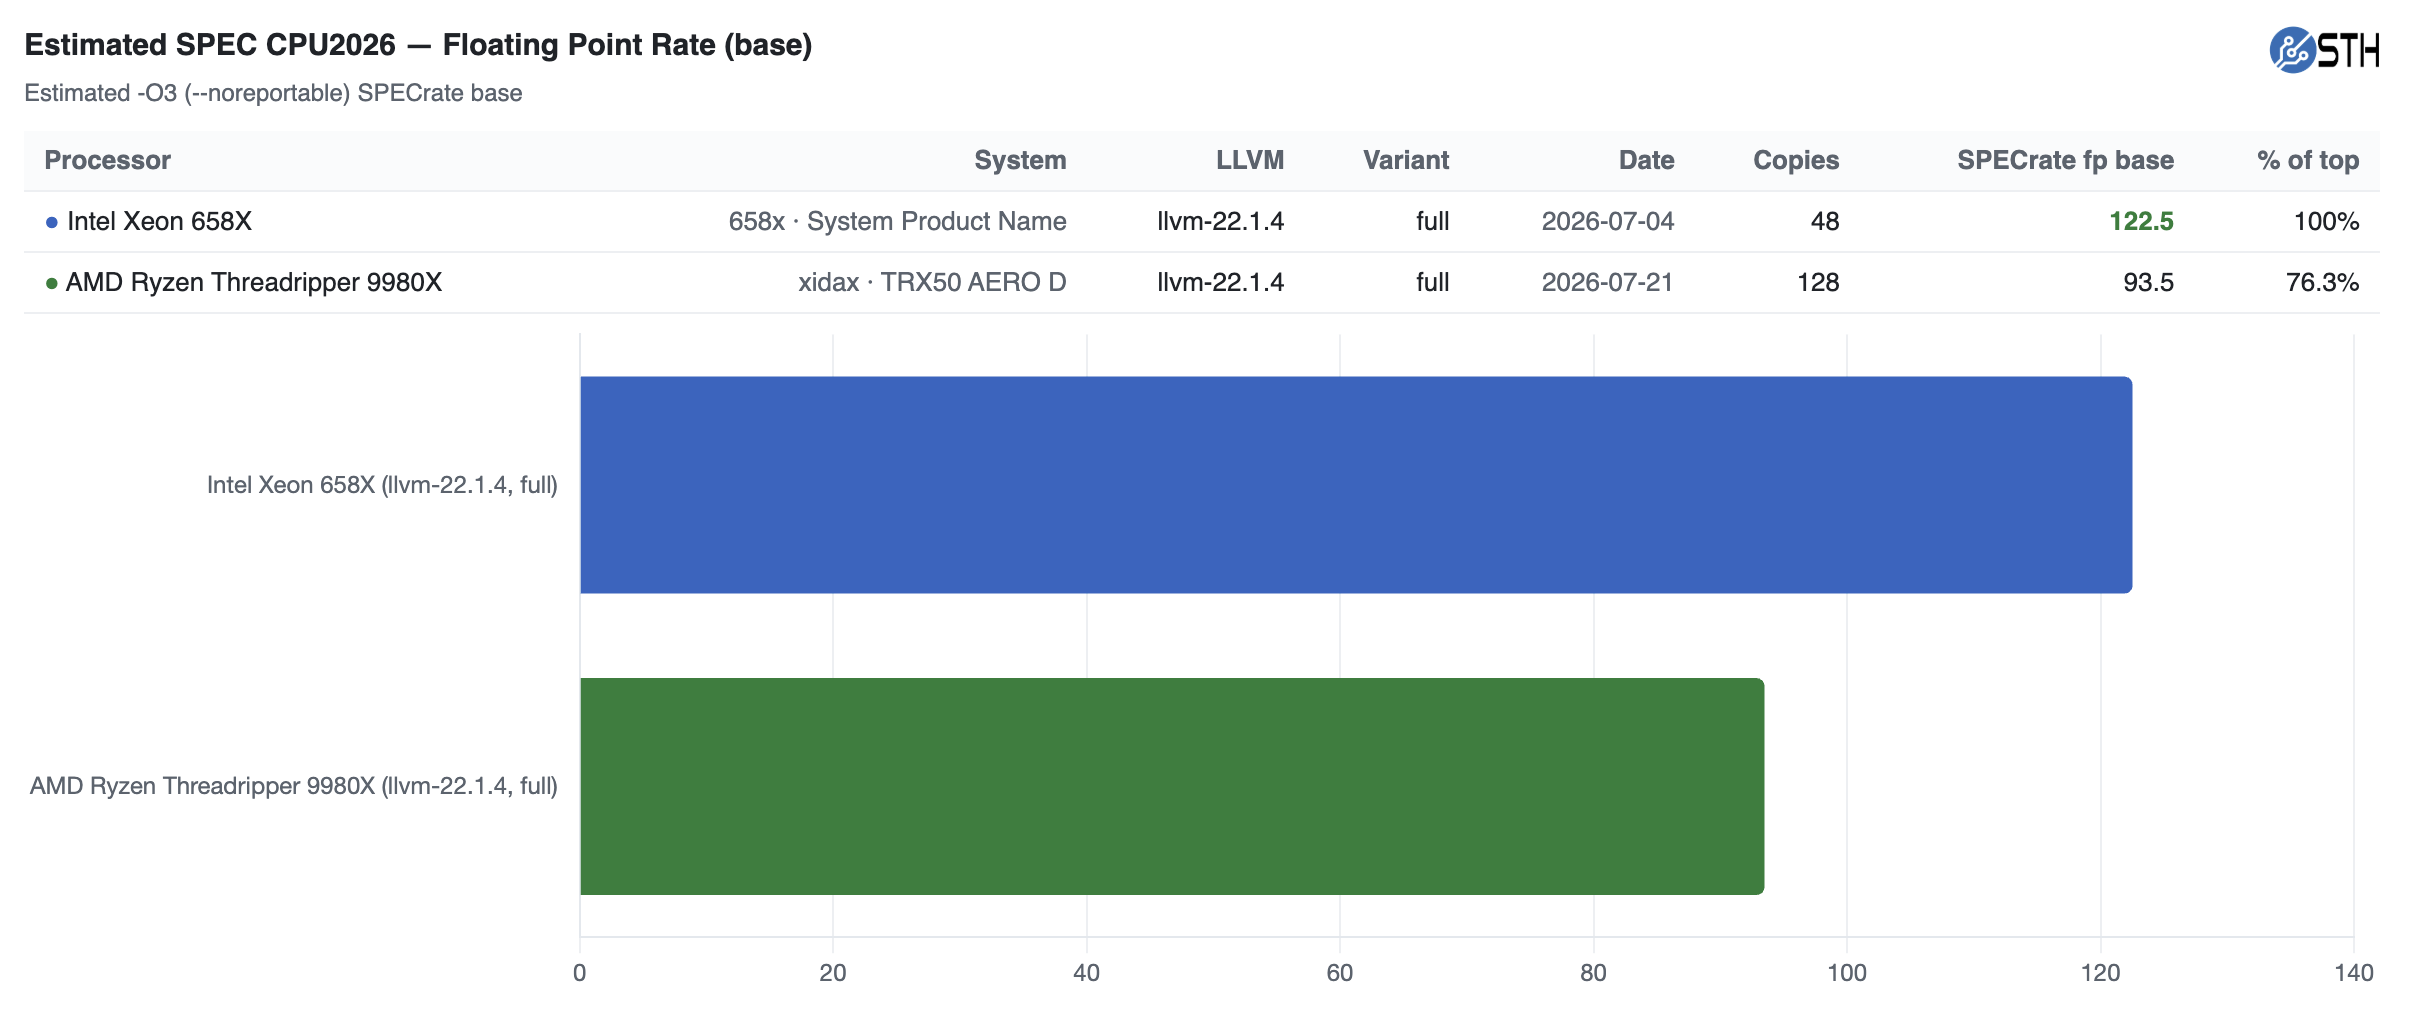This screenshot has width=2412, height=1016.
Task: Click the x-axis tick label 40
Action: (1087, 973)
